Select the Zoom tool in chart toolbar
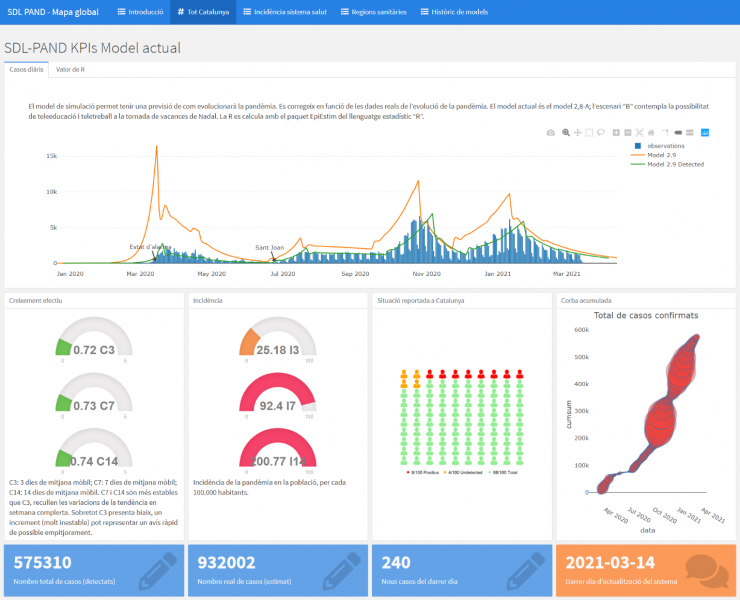 tap(566, 132)
